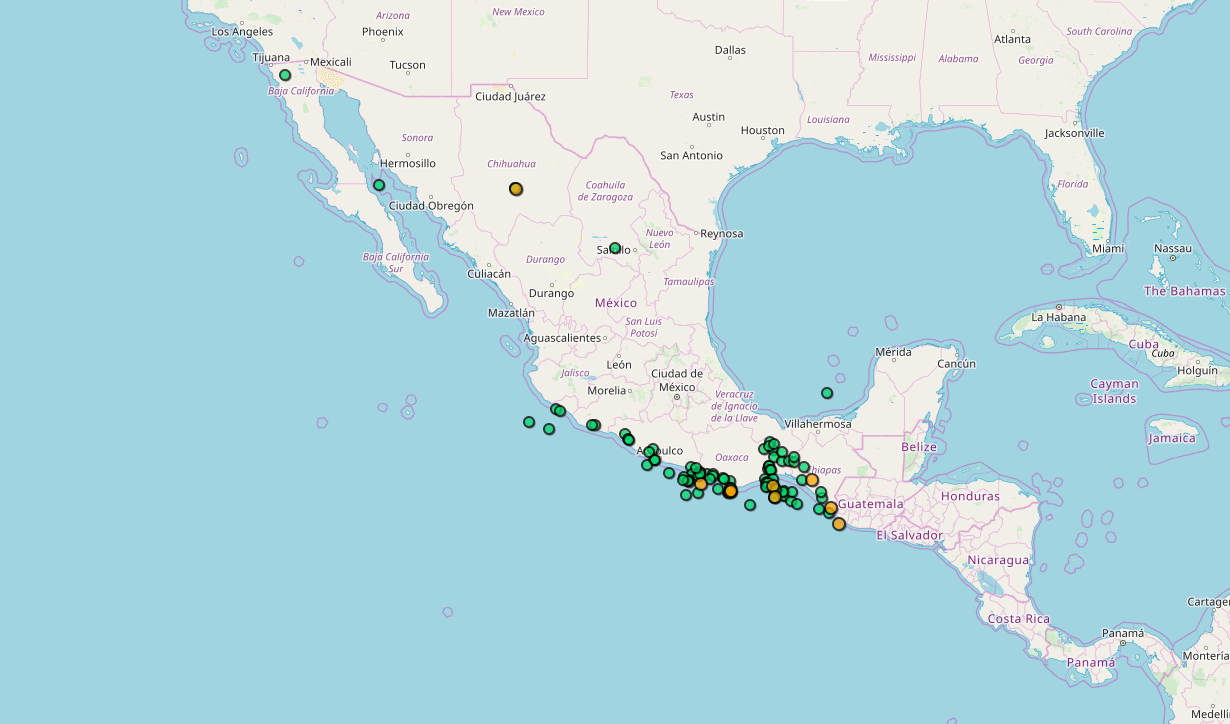
Task: Click the Houston city label
Action: [763, 131]
